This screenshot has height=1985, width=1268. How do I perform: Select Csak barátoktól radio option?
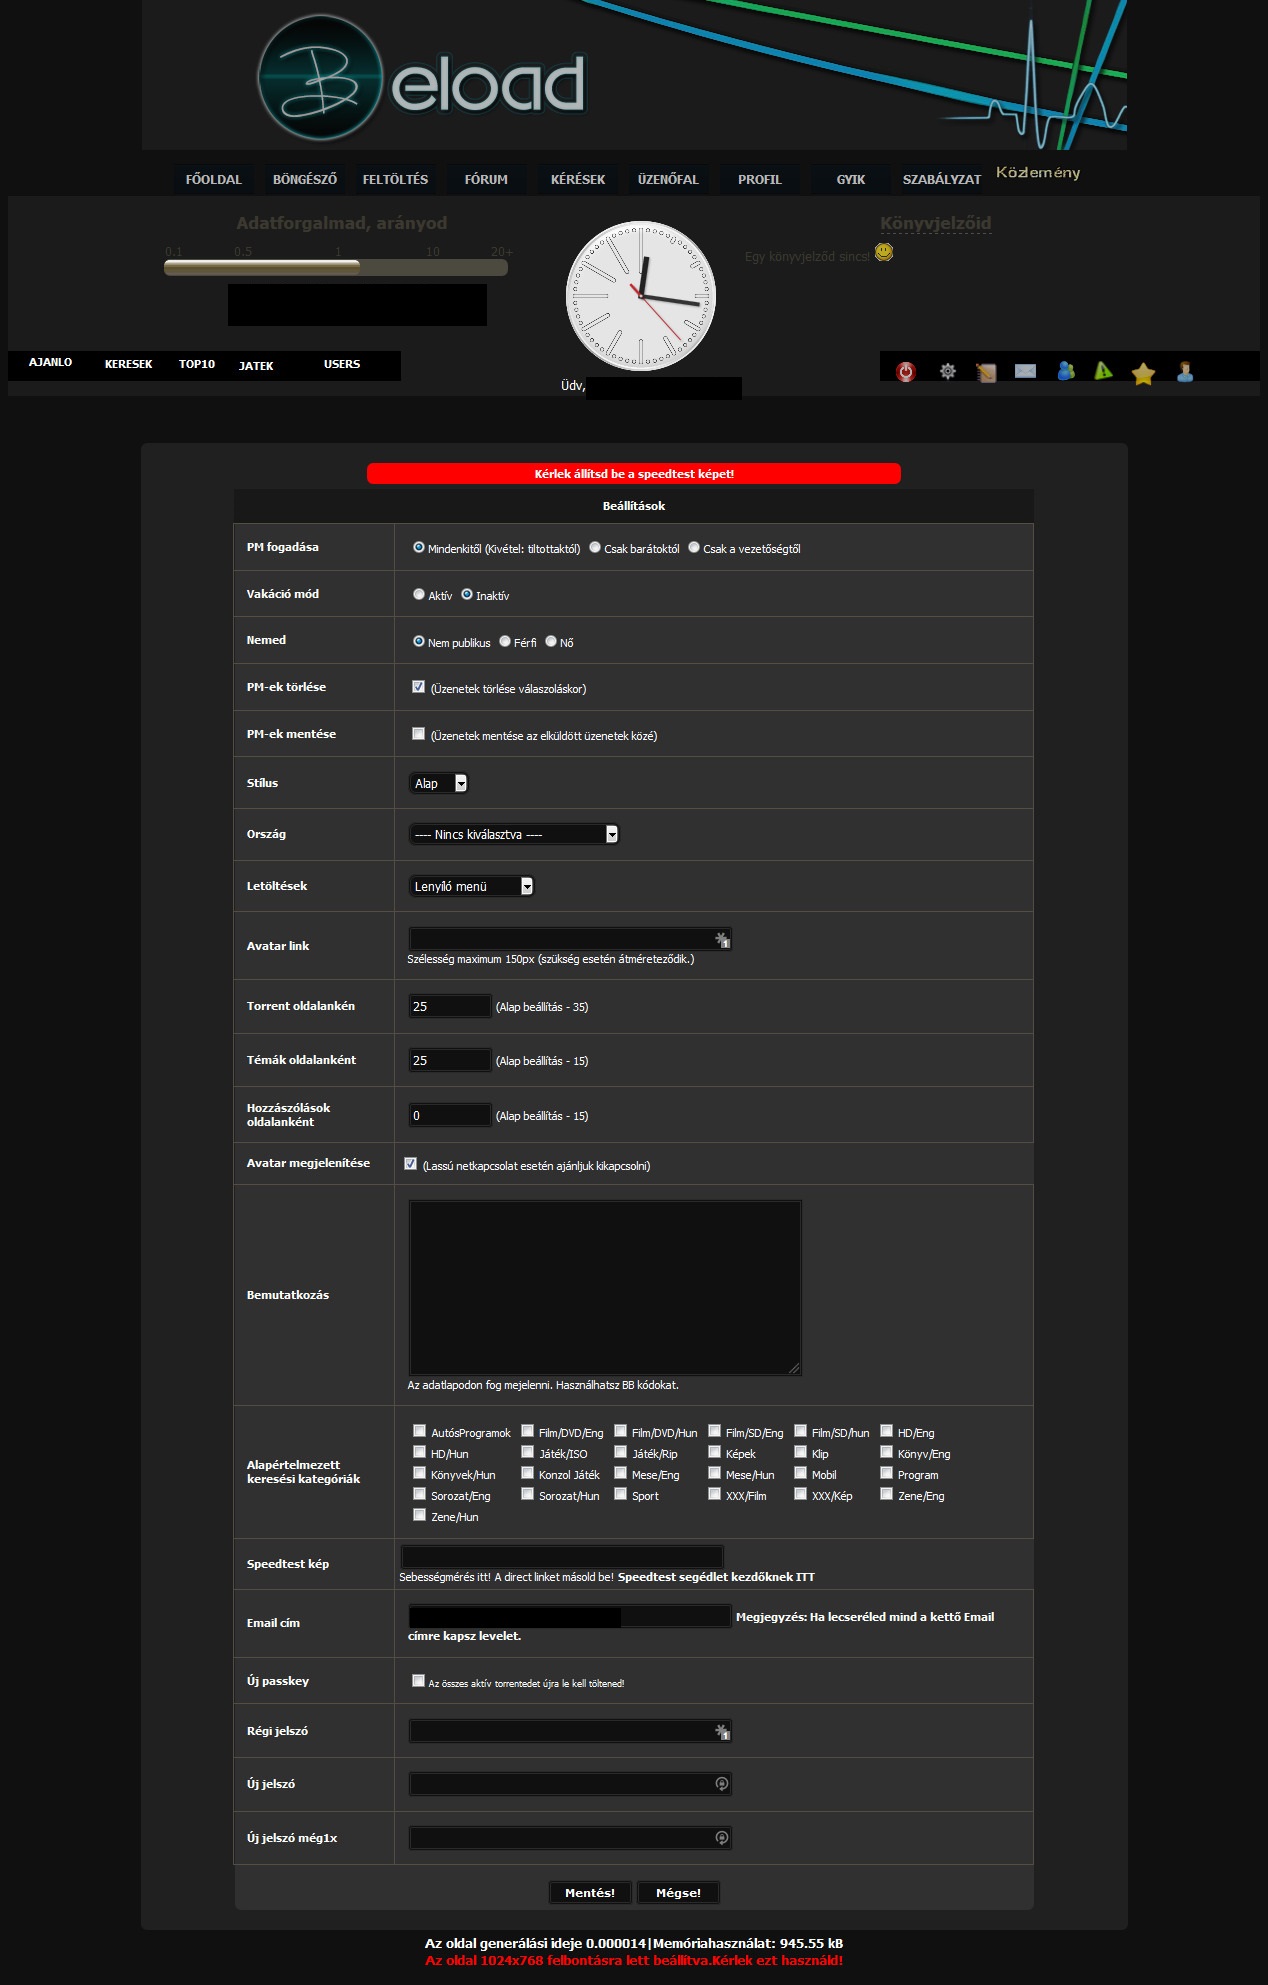tap(595, 547)
